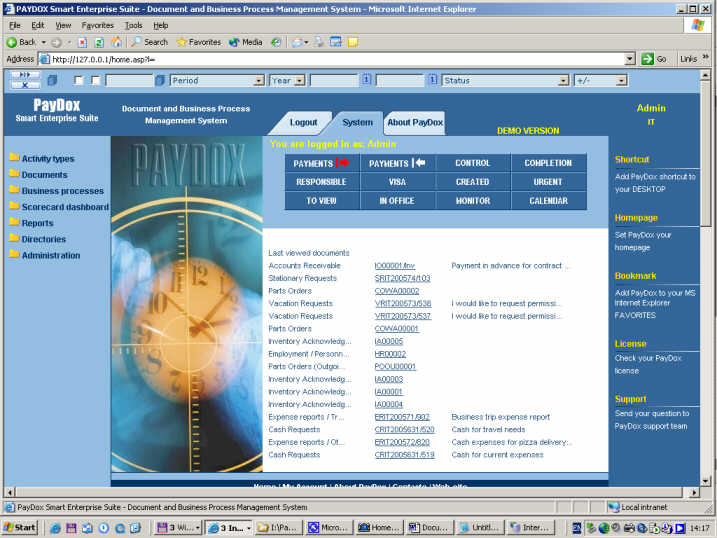Click the Print icon in toolbar

(x=319, y=42)
